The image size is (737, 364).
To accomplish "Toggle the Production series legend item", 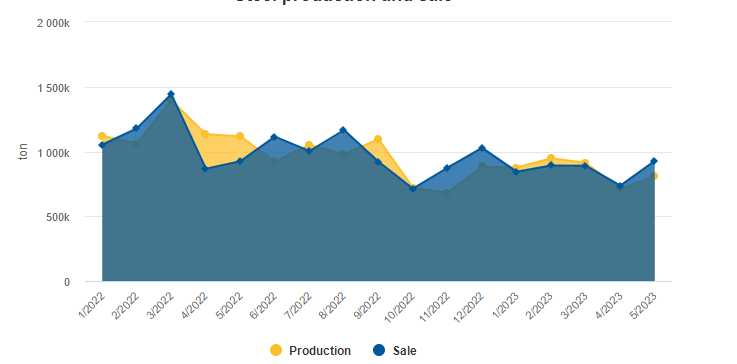I will click(310, 350).
